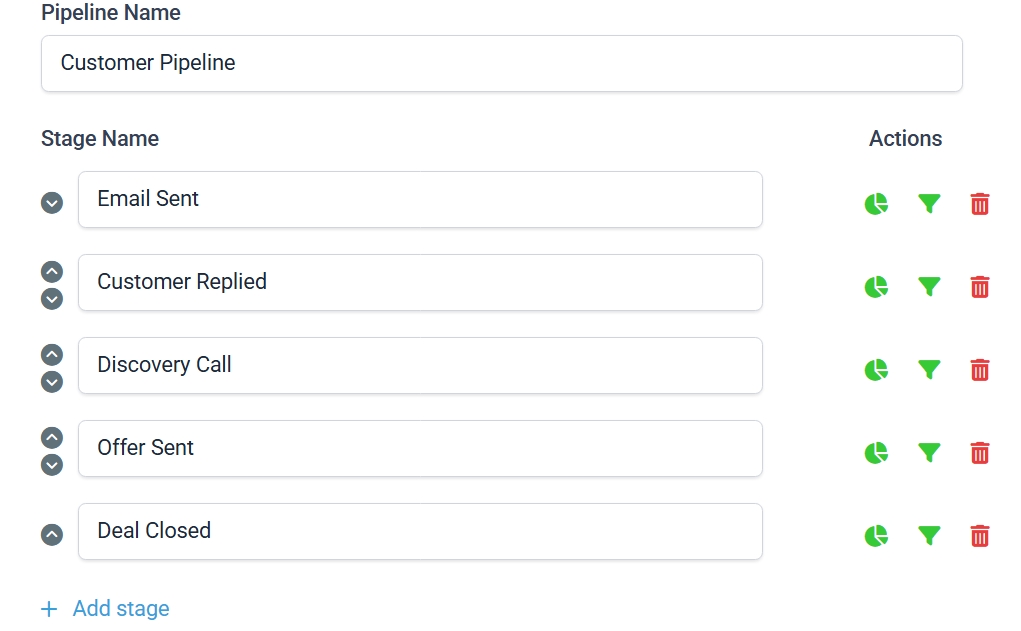The width and height of the screenshot is (1021, 631).
Task: Move Deal Closed stage up
Action: tap(52, 535)
